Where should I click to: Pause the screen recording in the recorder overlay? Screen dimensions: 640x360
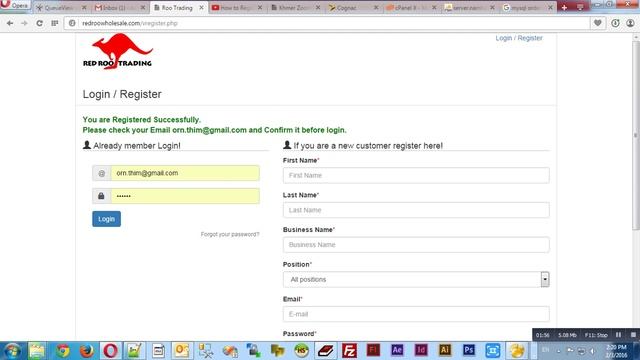click(x=618, y=335)
